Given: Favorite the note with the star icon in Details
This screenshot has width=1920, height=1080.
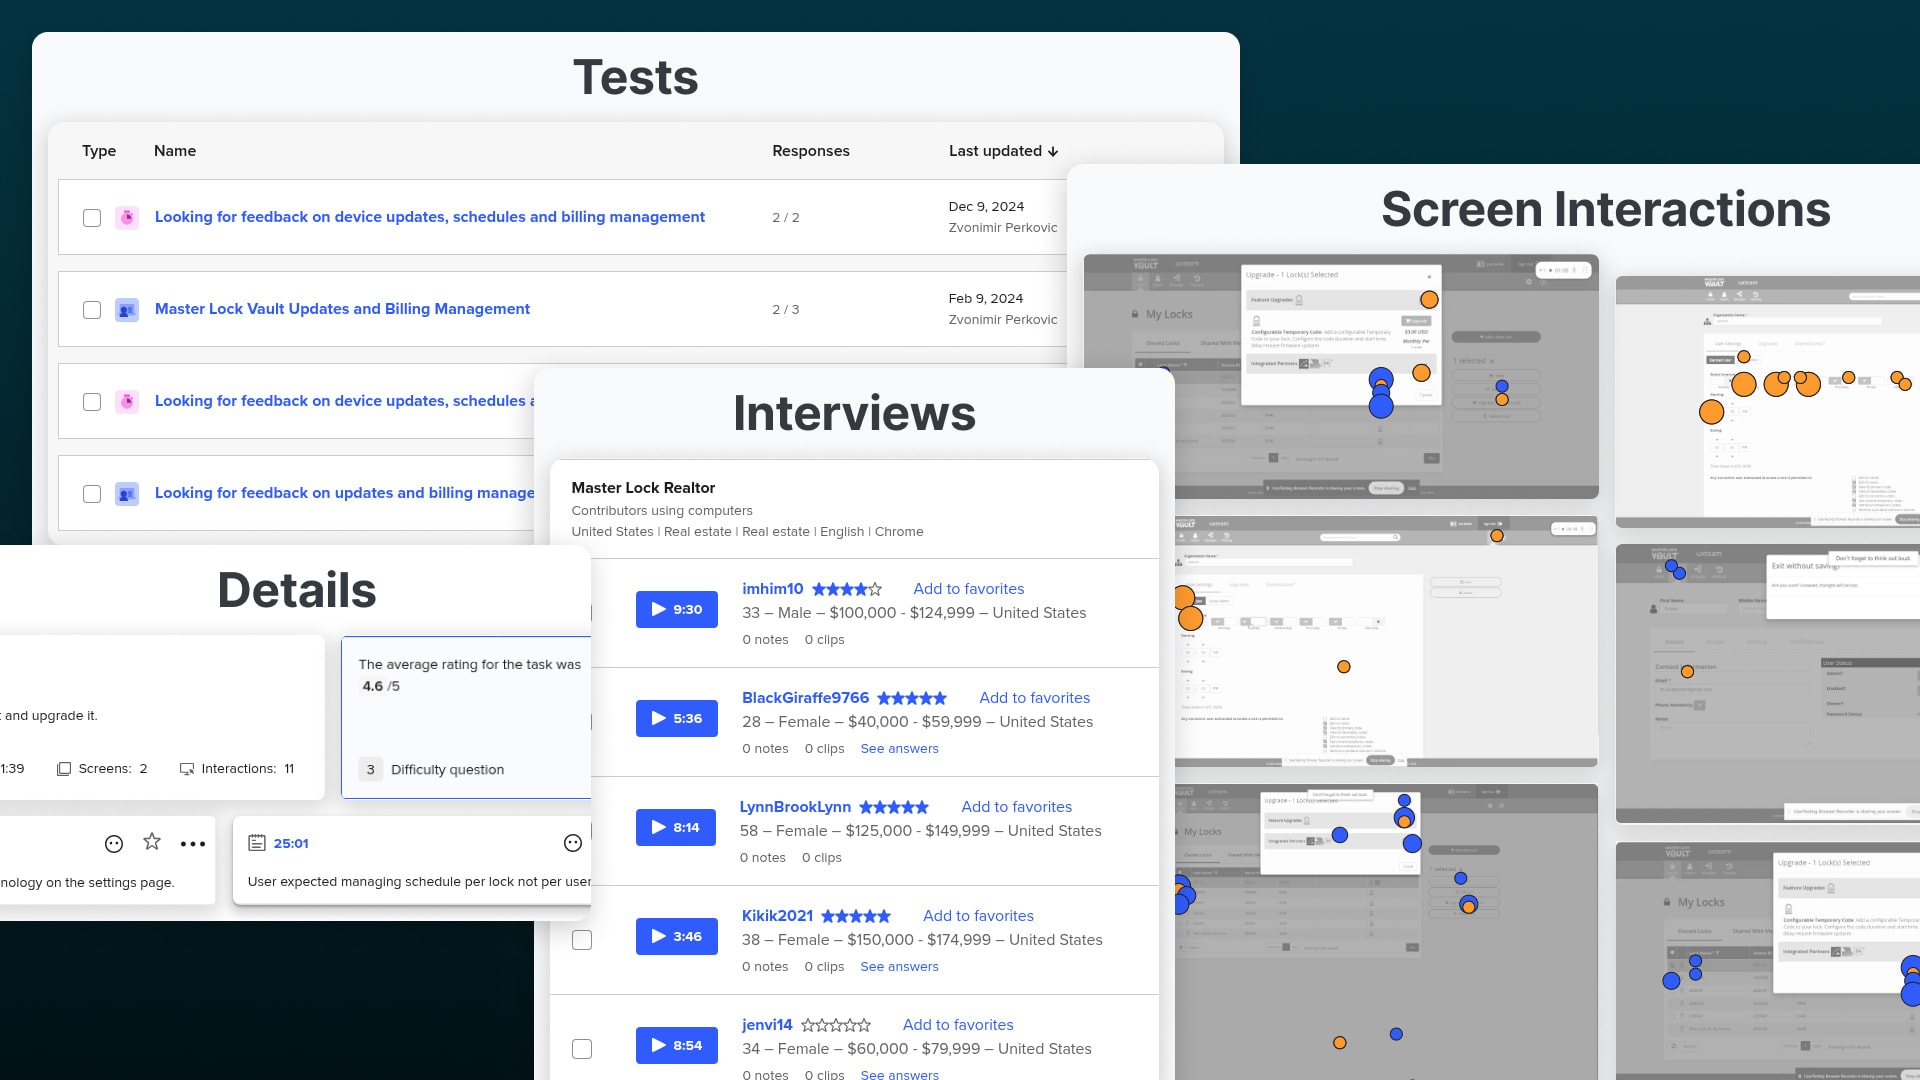Looking at the screenshot, I should pyautogui.click(x=152, y=842).
